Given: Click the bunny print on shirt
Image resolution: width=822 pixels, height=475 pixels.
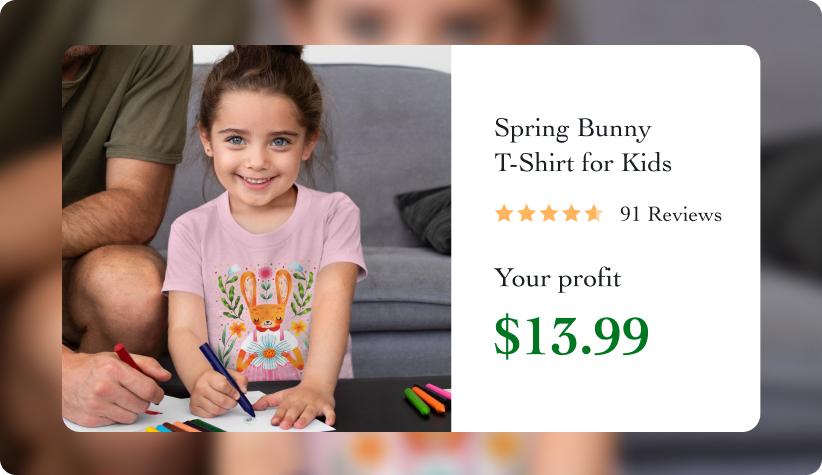Looking at the screenshot, I should [267, 320].
